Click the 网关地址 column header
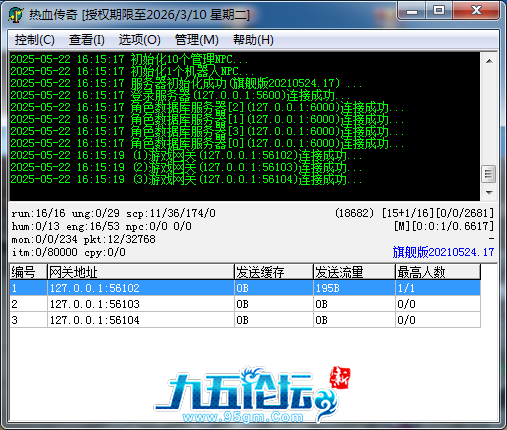 click(x=141, y=272)
